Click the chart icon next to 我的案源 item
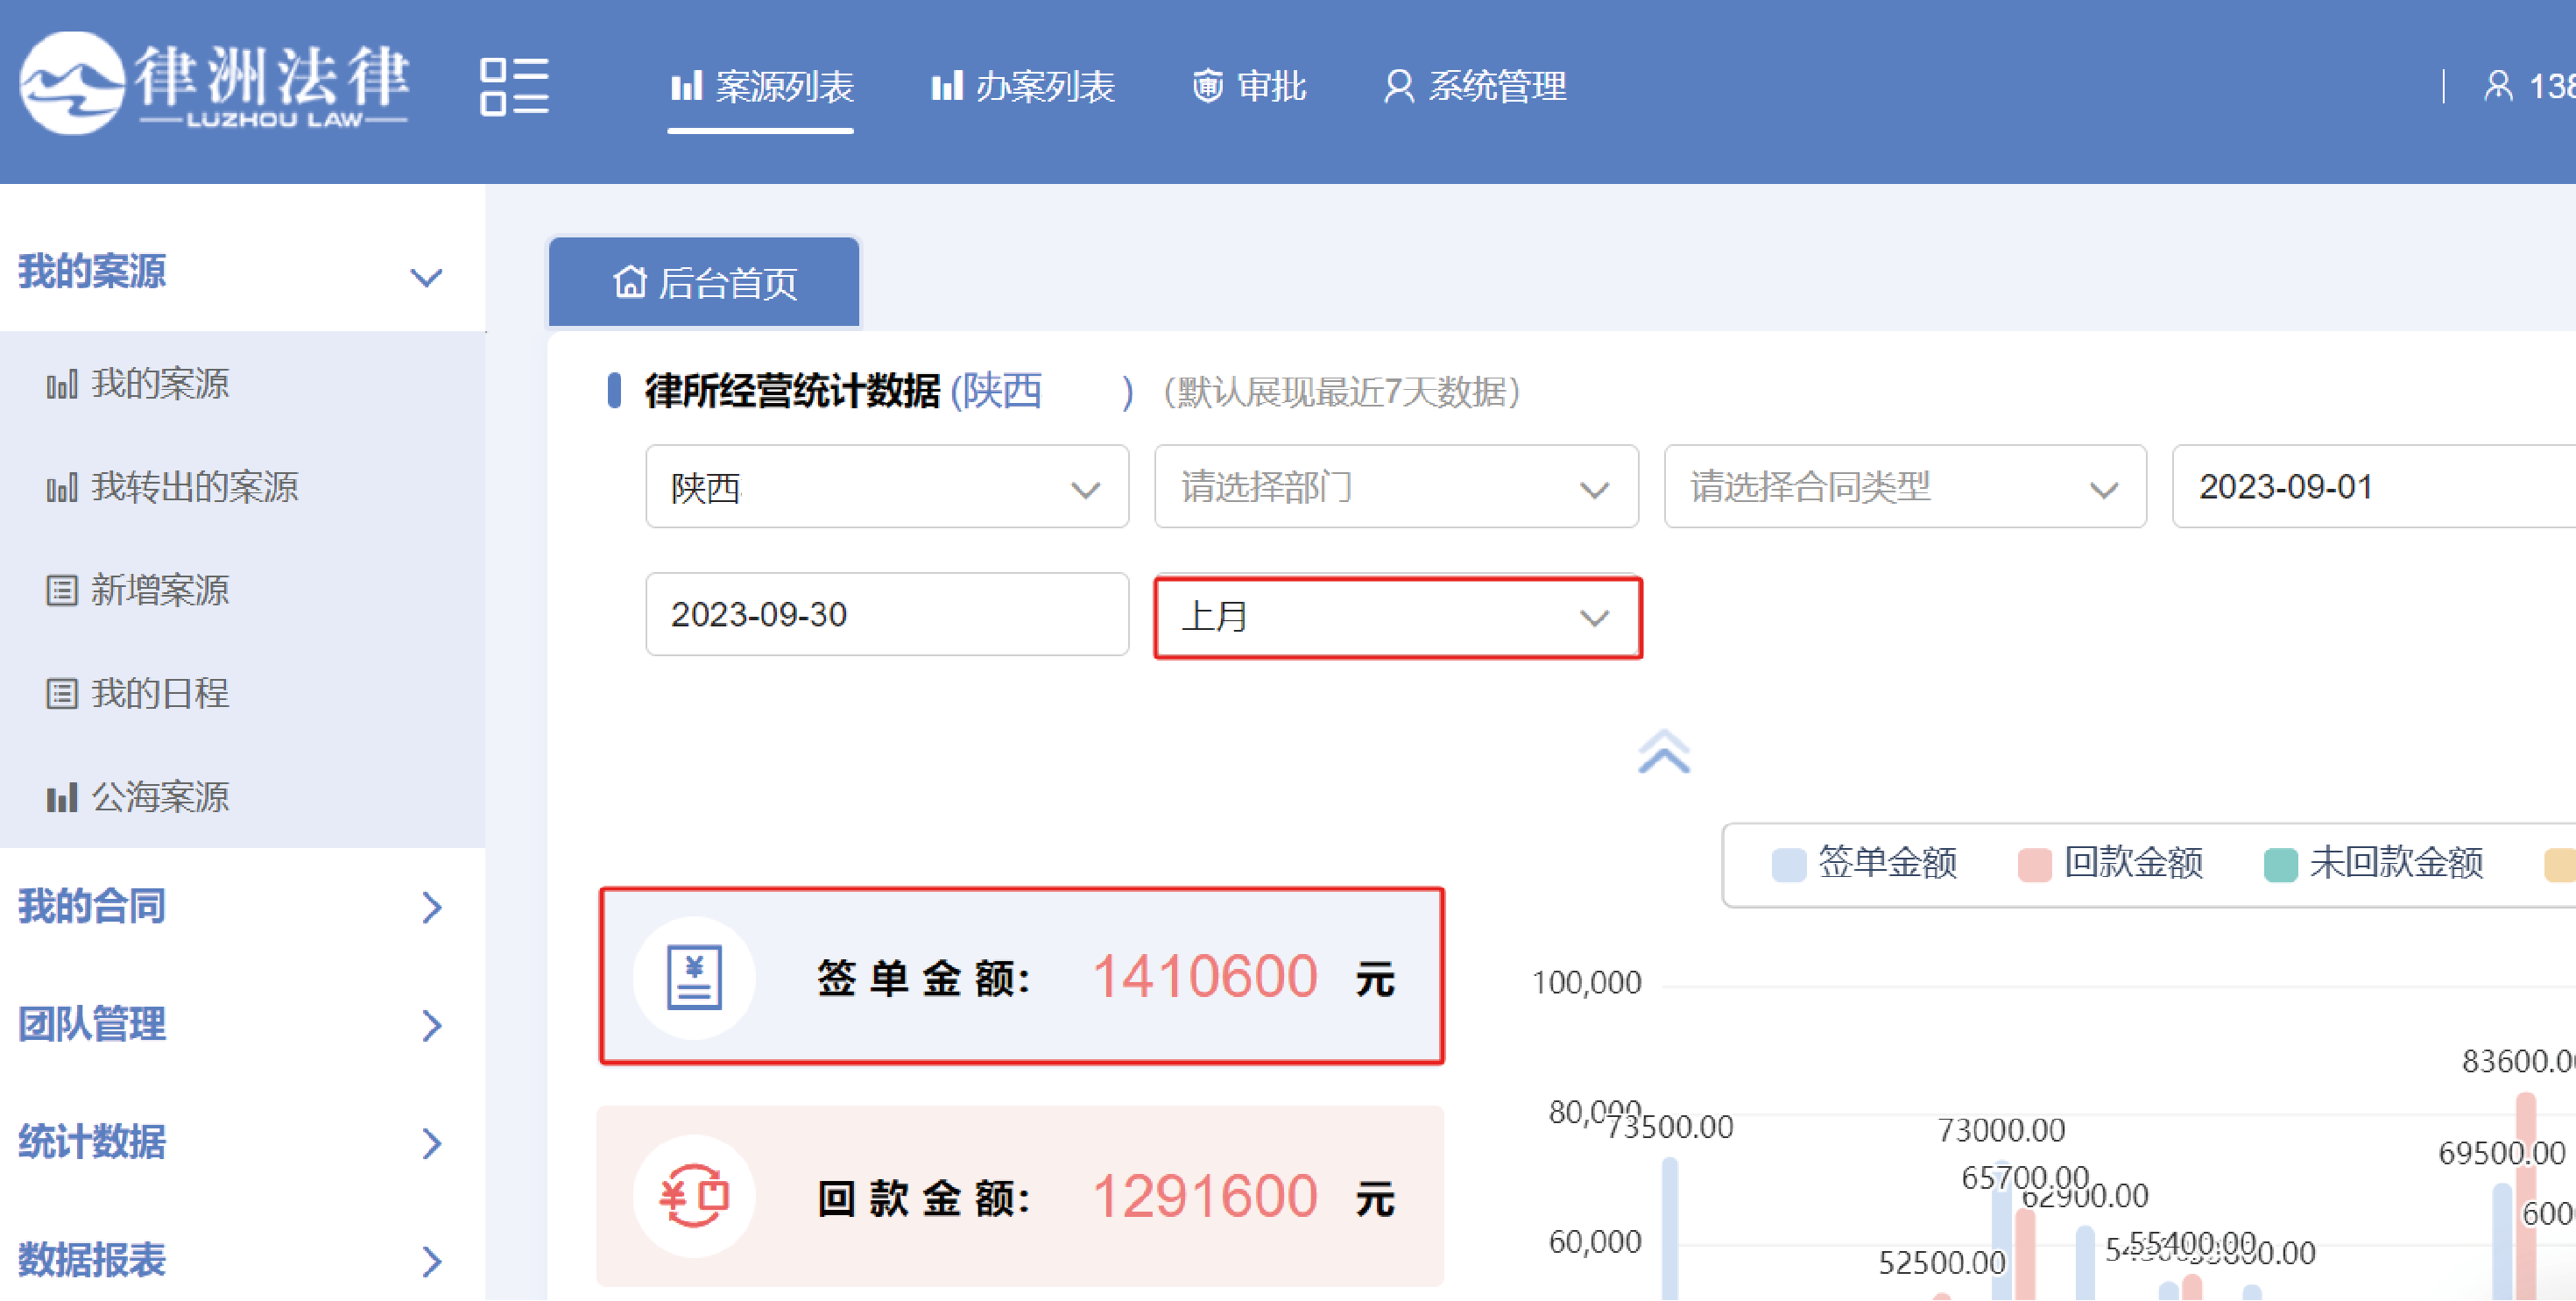 tap(62, 385)
